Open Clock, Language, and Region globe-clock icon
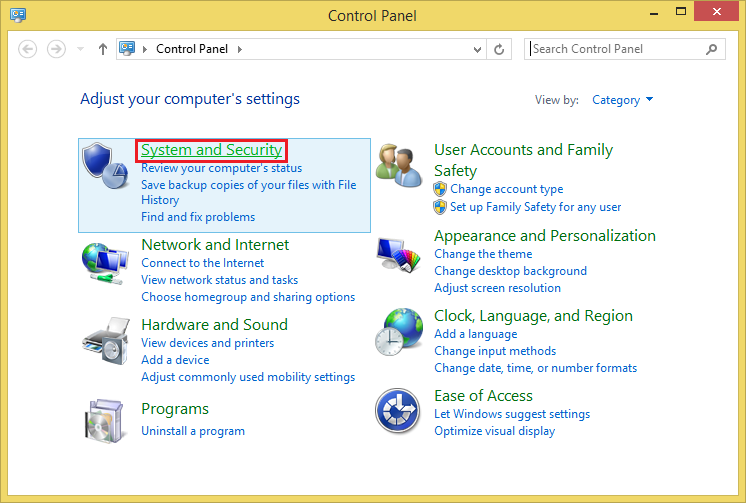 point(398,332)
